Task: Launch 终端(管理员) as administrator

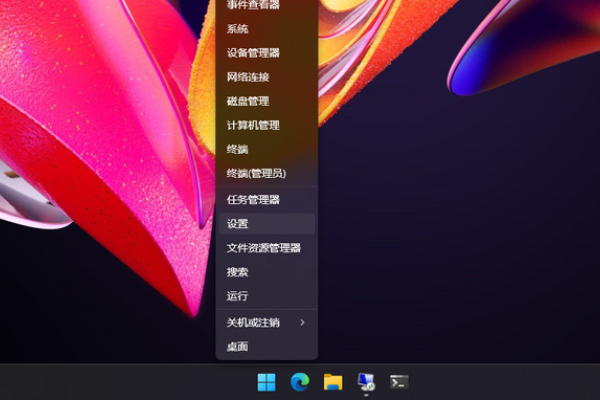Action: click(x=267, y=173)
